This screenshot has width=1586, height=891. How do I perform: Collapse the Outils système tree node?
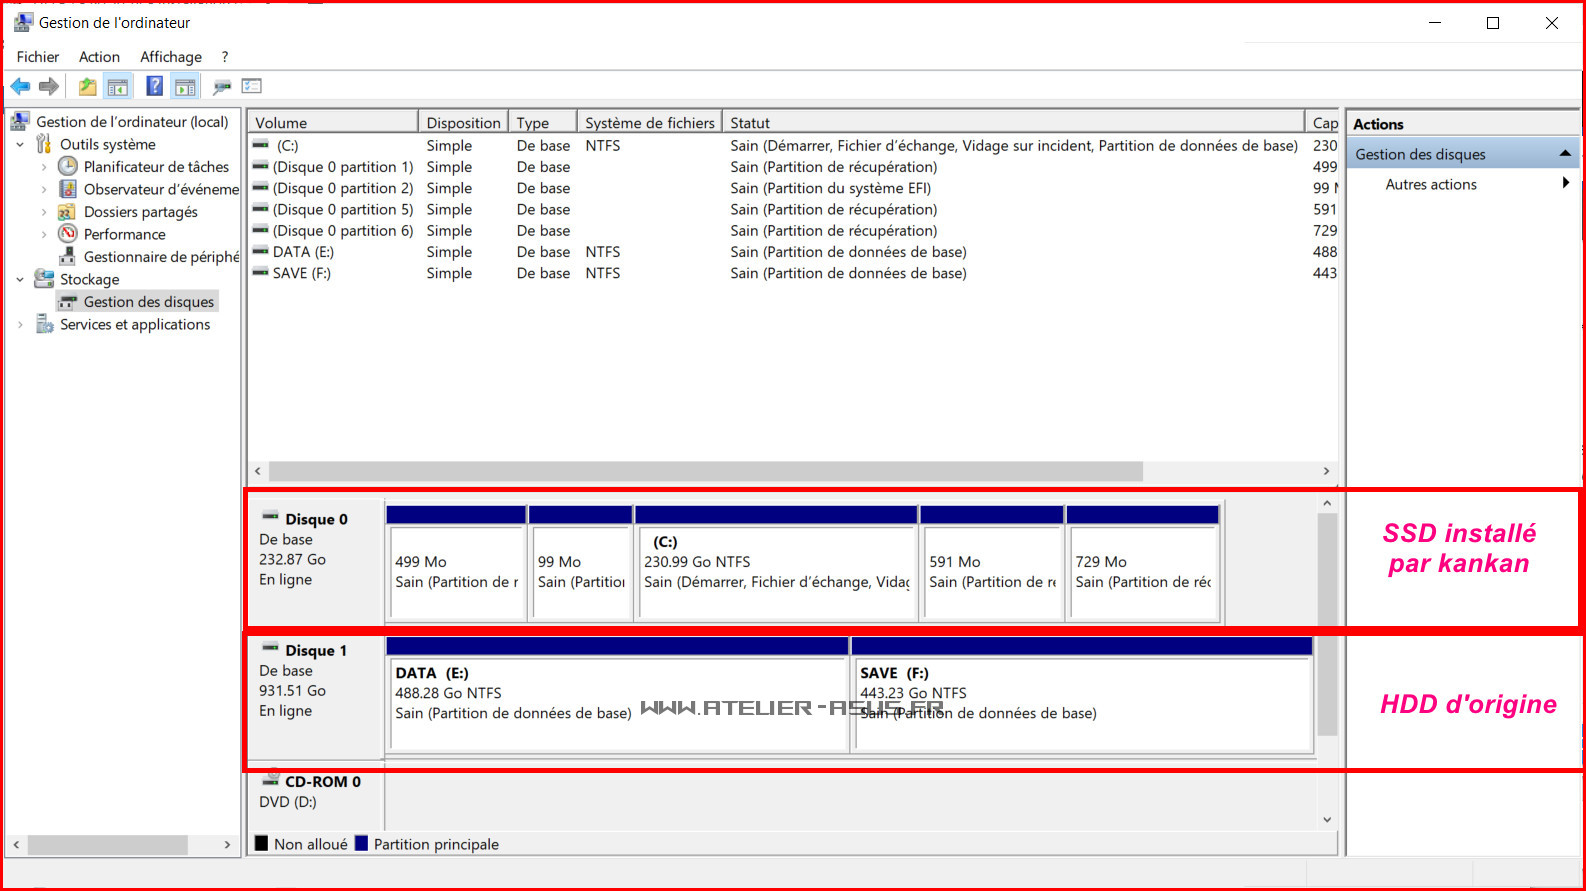[20, 145]
